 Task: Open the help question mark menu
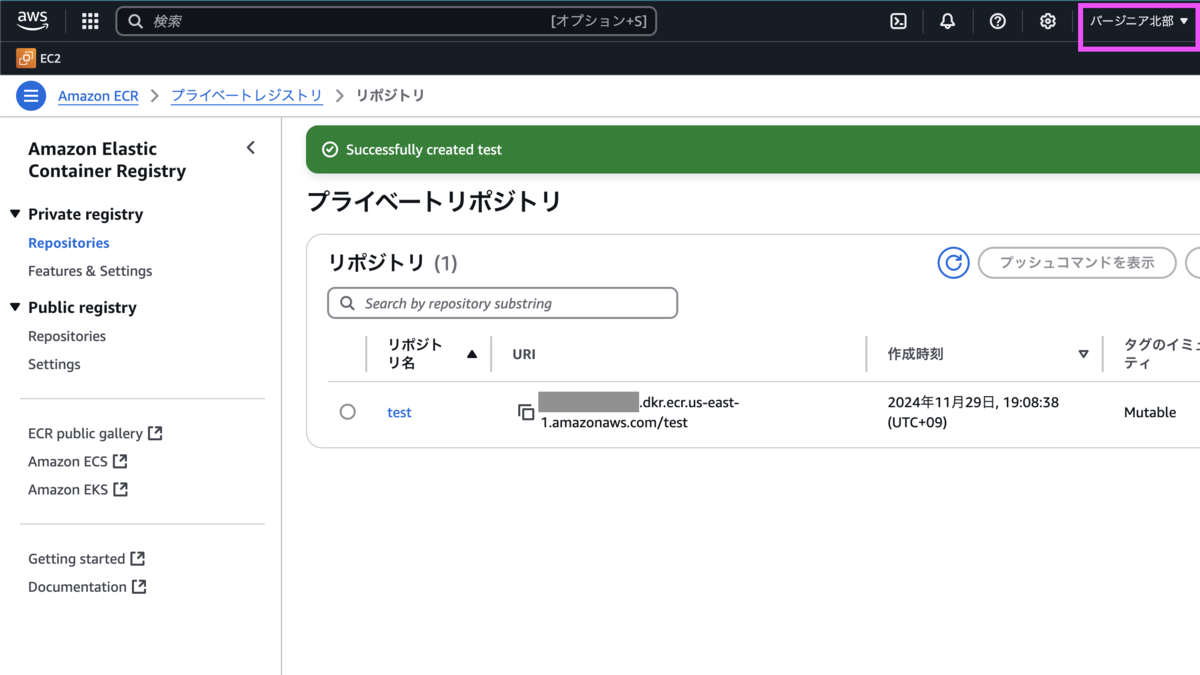[x=997, y=21]
